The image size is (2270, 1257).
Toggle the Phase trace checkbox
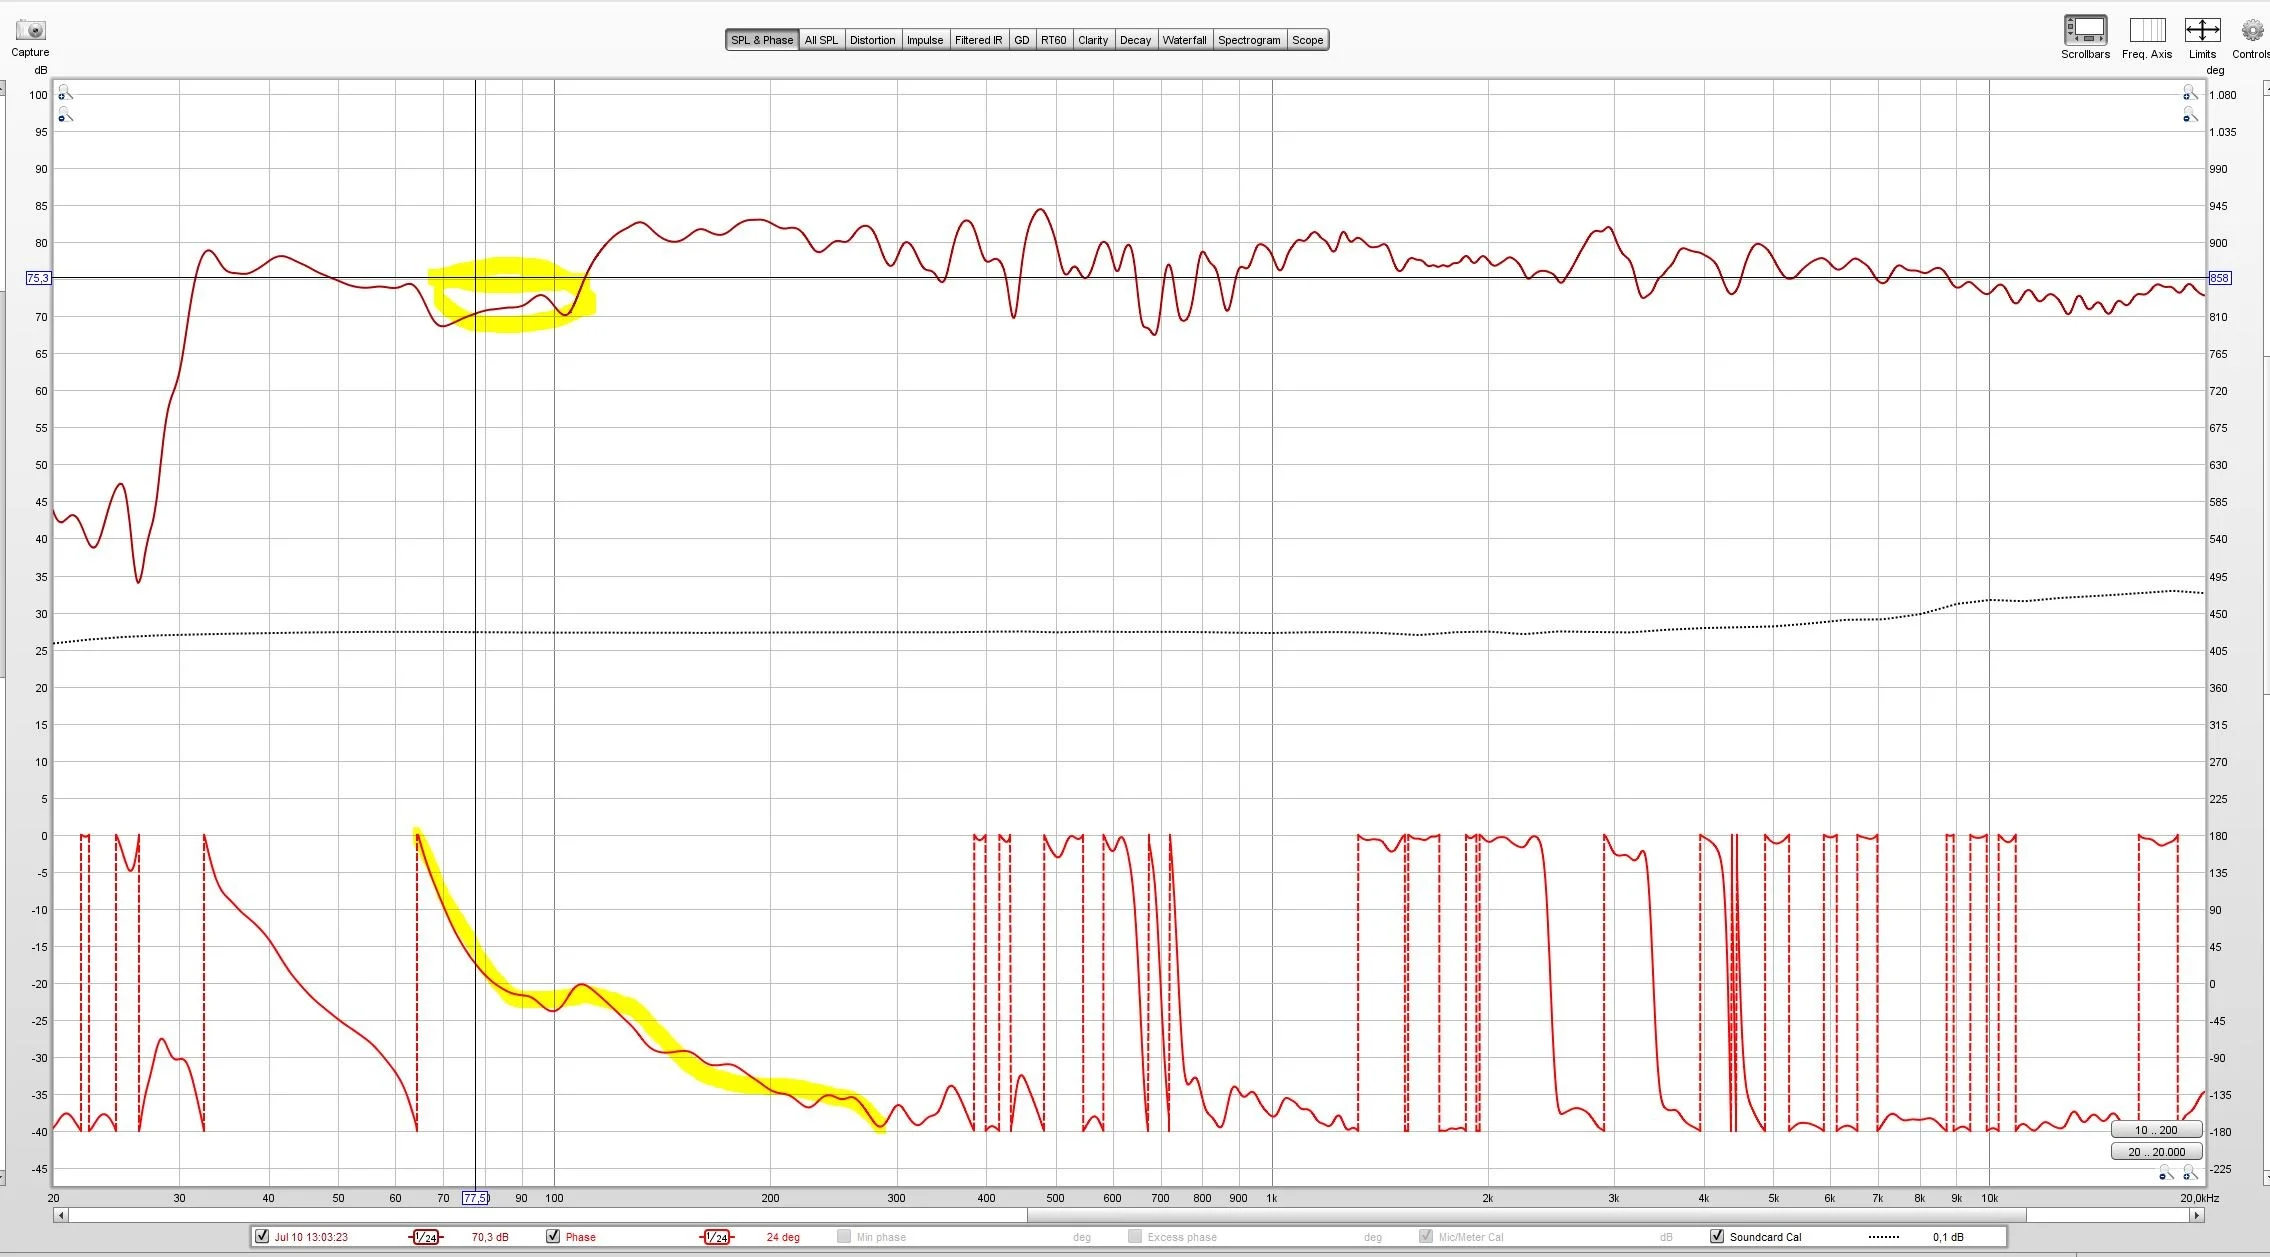553,1236
